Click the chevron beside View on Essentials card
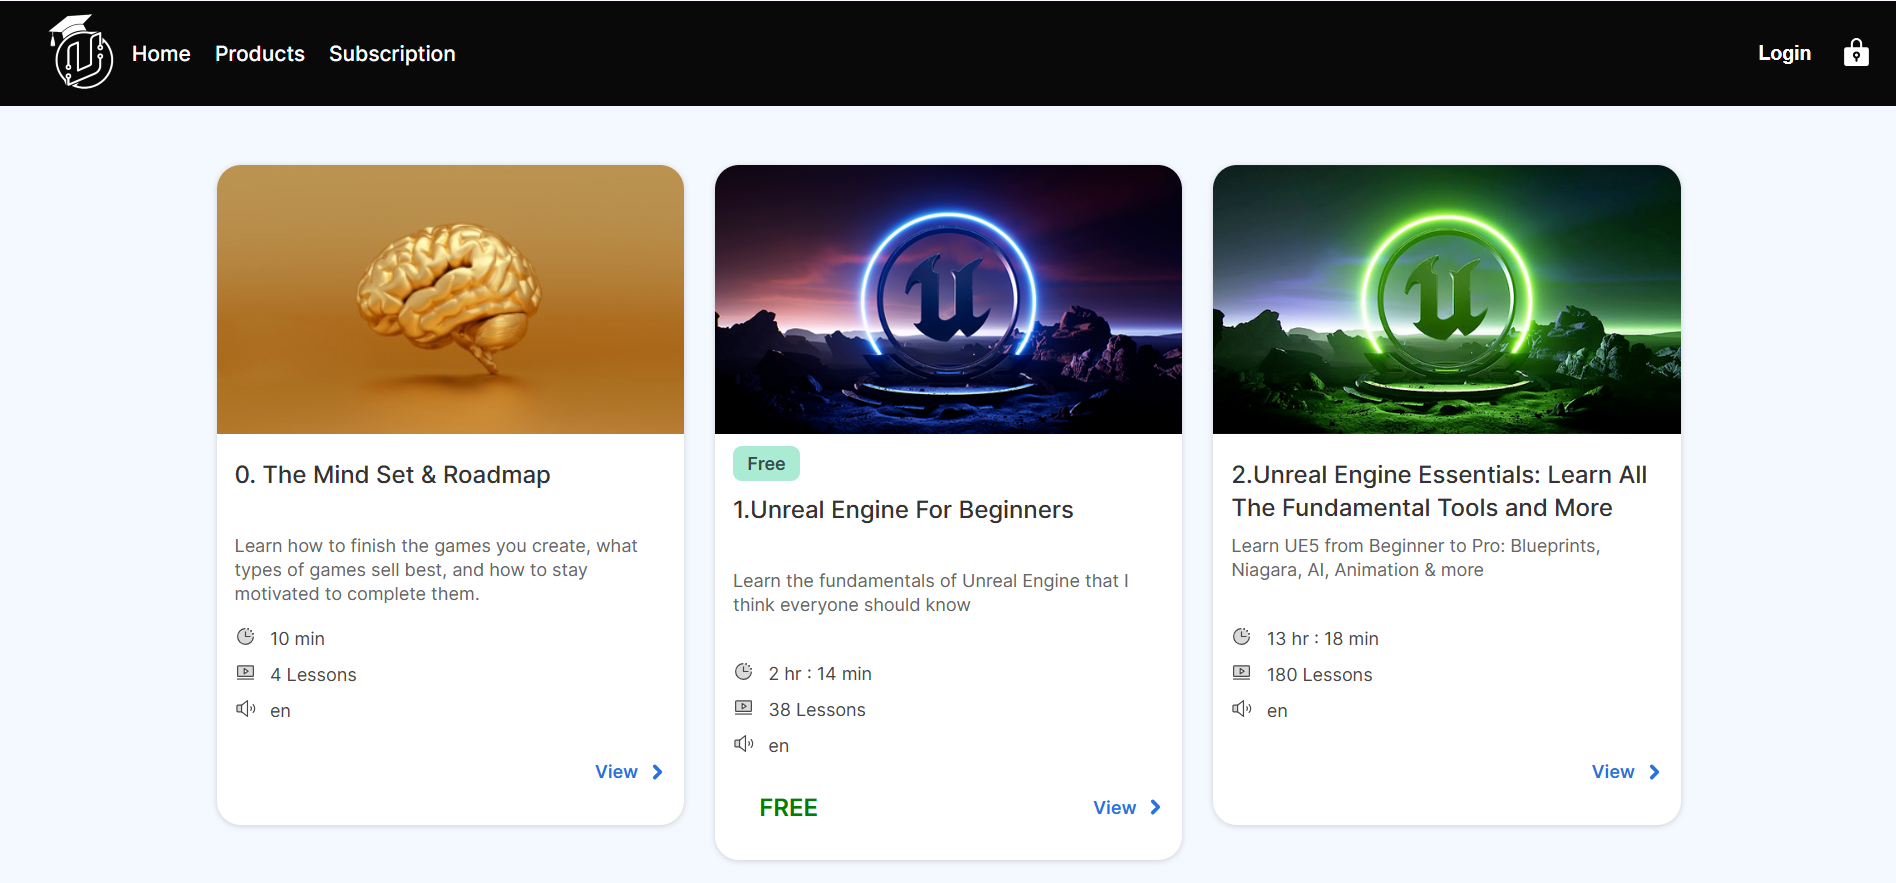Image resolution: width=1896 pixels, height=883 pixels. [1654, 771]
